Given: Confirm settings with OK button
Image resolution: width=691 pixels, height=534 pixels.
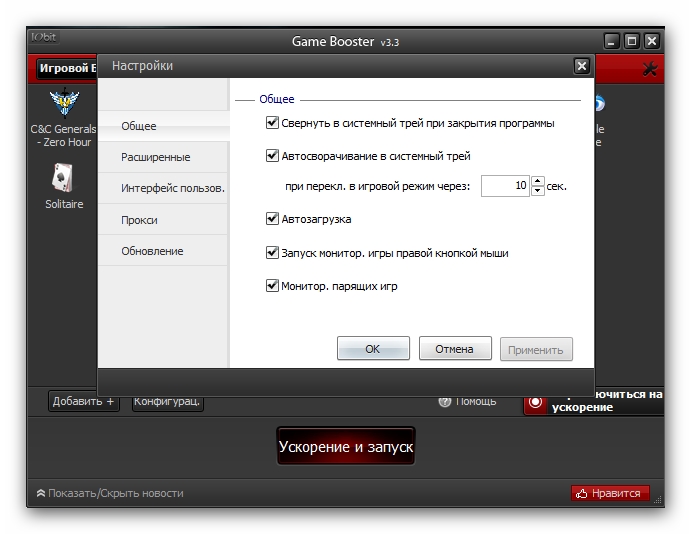Looking at the screenshot, I should click(x=373, y=349).
